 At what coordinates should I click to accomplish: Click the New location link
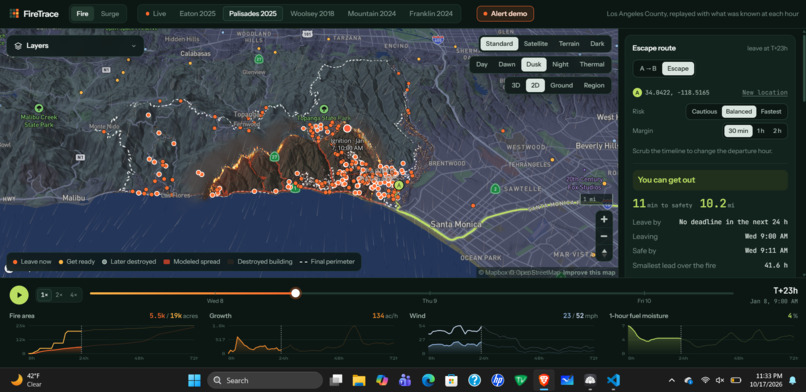coord(764,92)
